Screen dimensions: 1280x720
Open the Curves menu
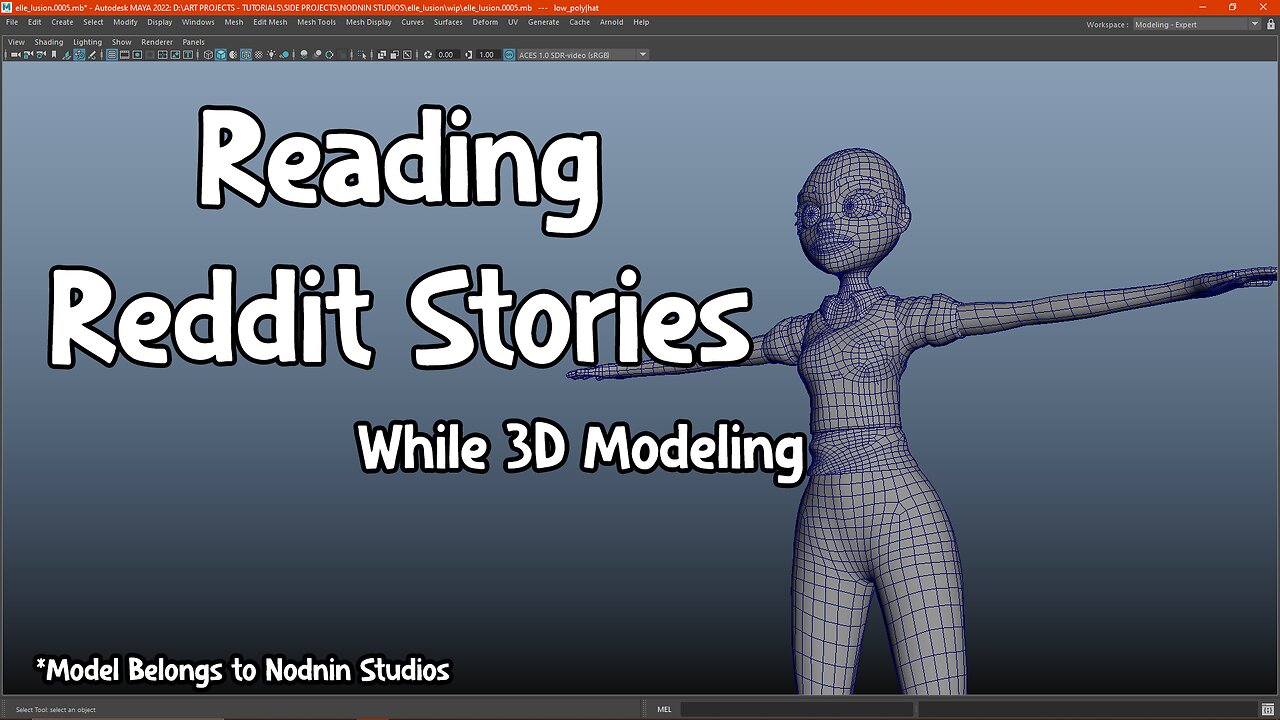412,22
